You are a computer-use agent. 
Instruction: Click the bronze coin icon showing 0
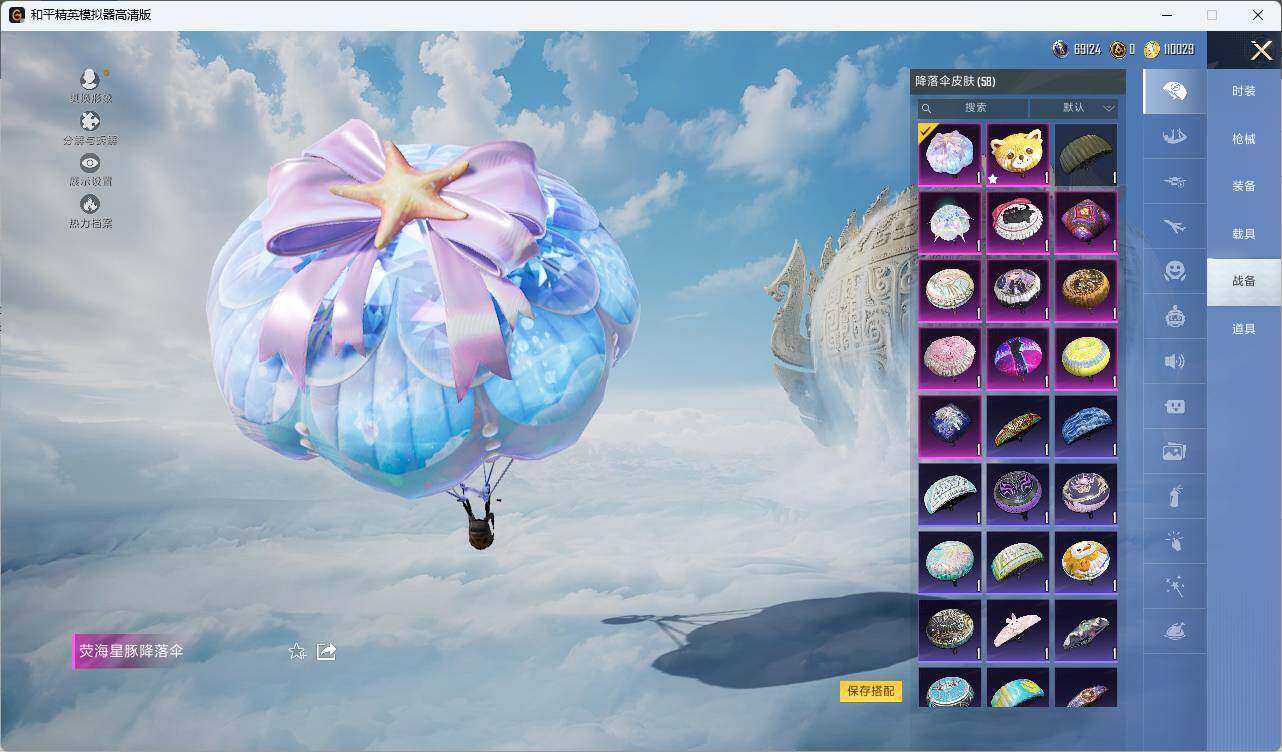1118,49
